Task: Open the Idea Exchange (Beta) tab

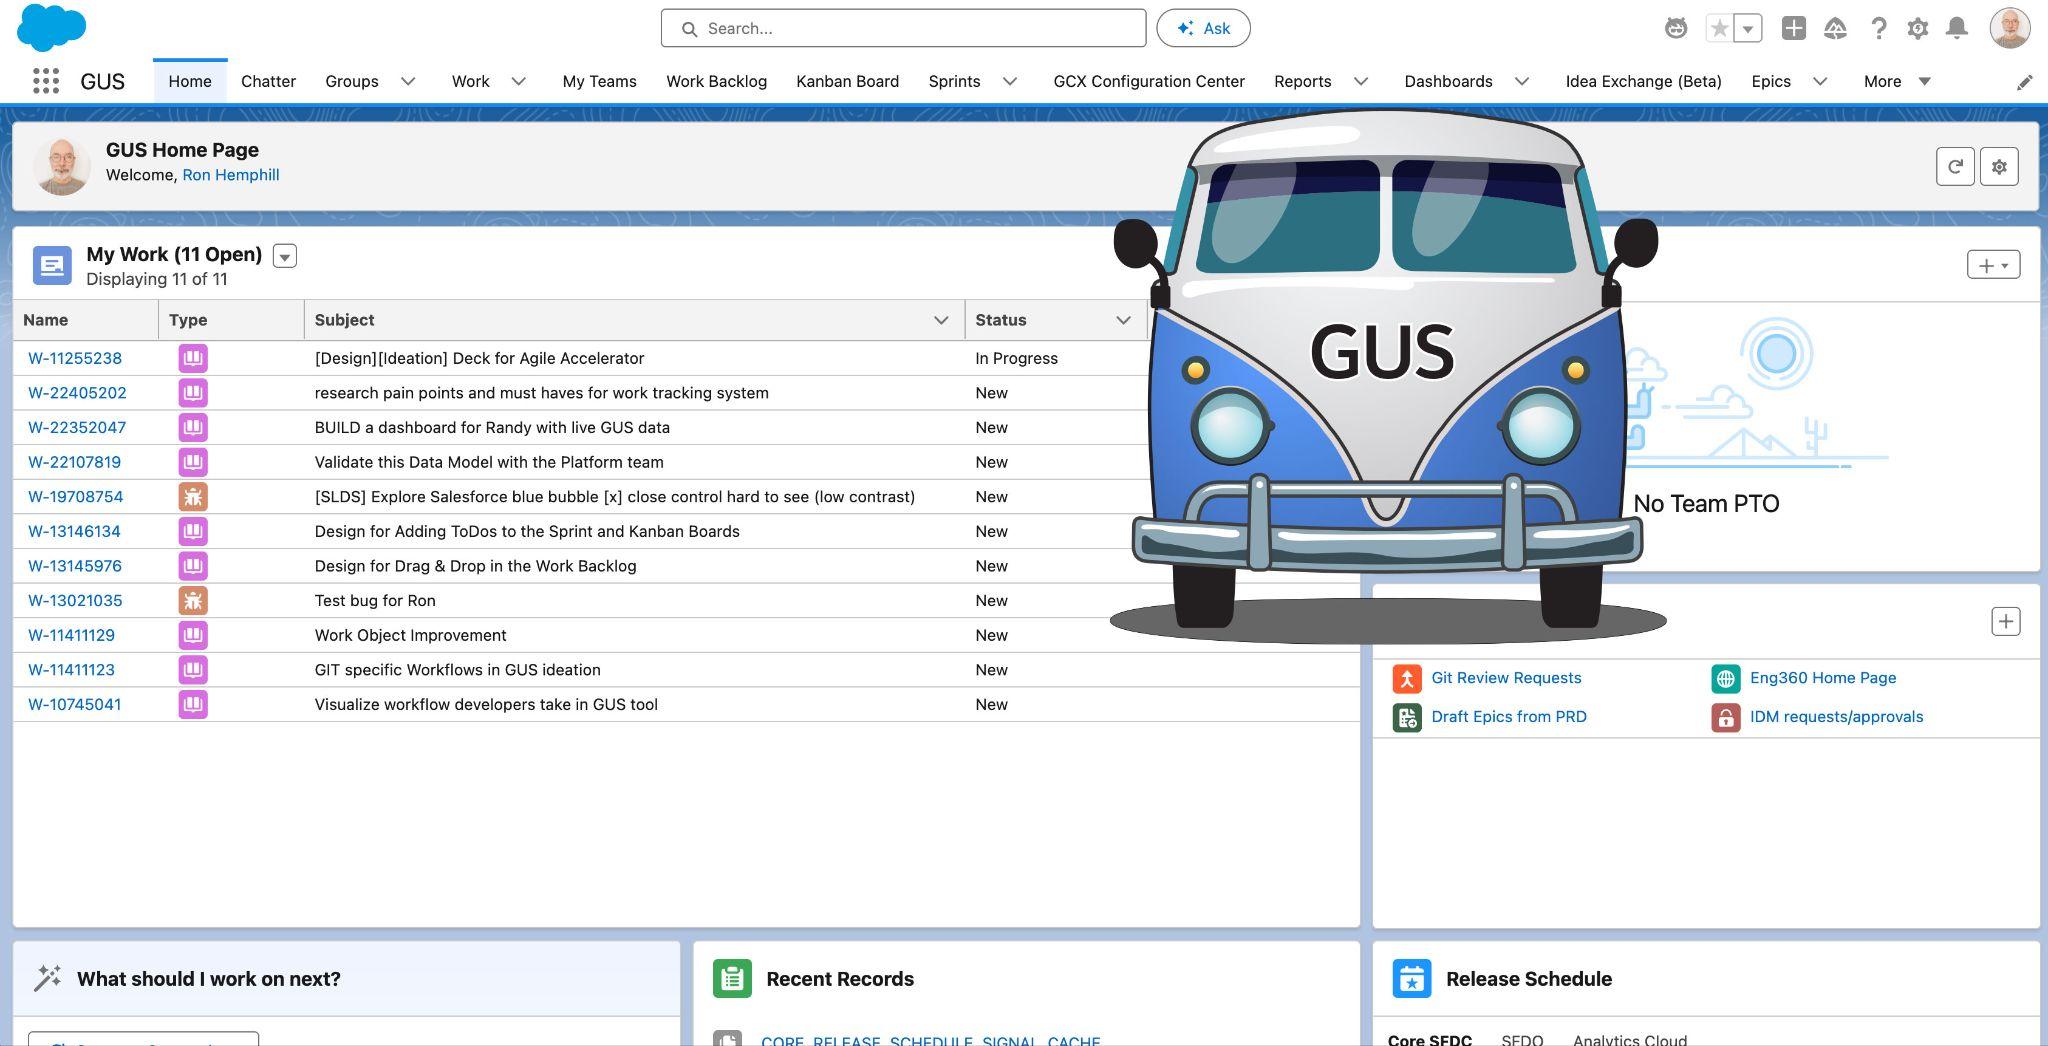Action: pyautogui.click(x=1643, y=82)
